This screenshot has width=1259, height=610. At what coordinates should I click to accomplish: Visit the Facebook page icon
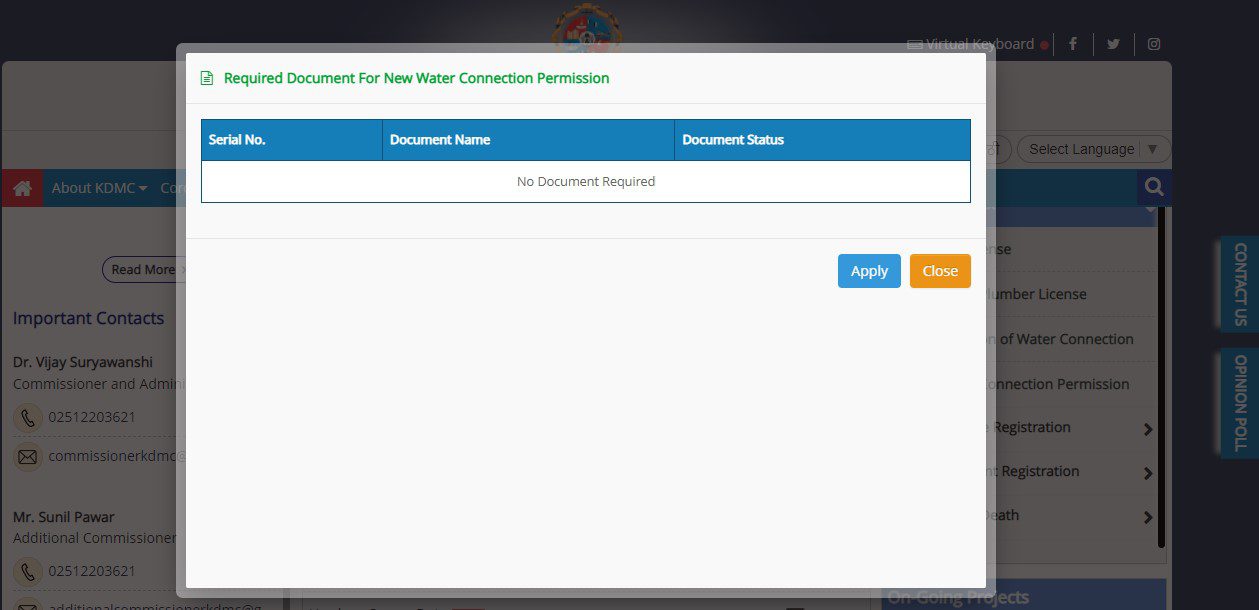click(1072, 43)
